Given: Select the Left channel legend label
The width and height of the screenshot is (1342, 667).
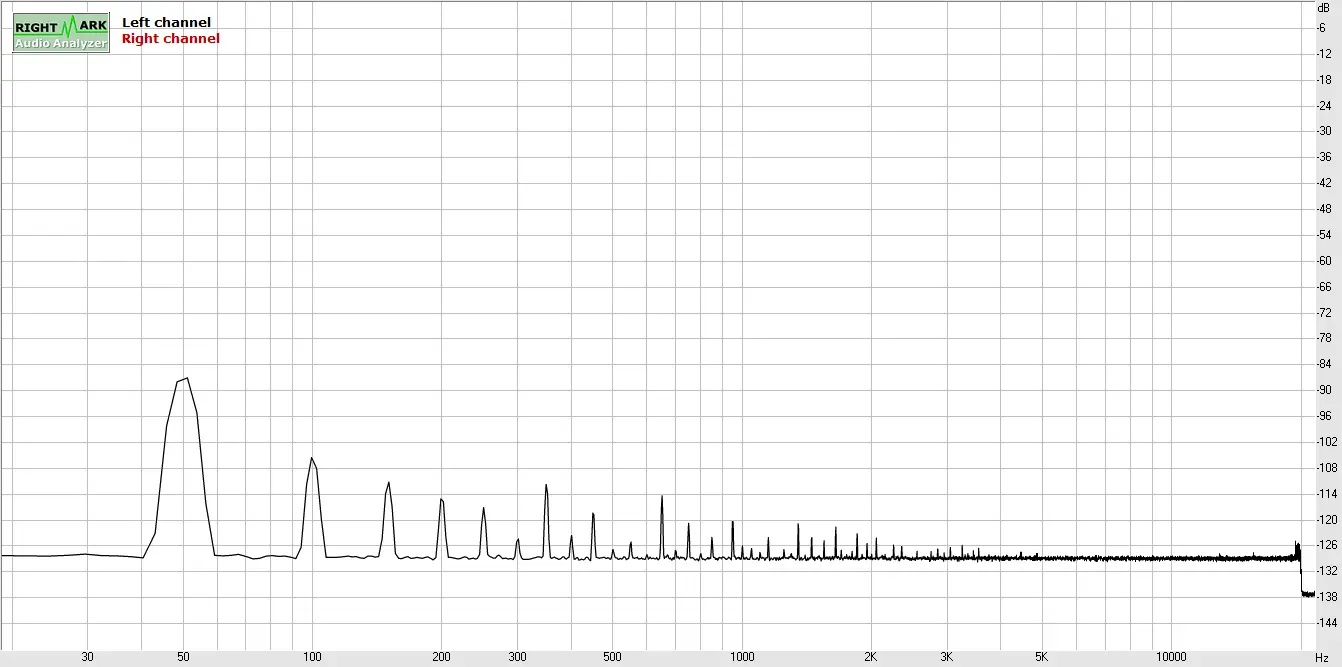Looking at the screenshot, I should point(166,22).
